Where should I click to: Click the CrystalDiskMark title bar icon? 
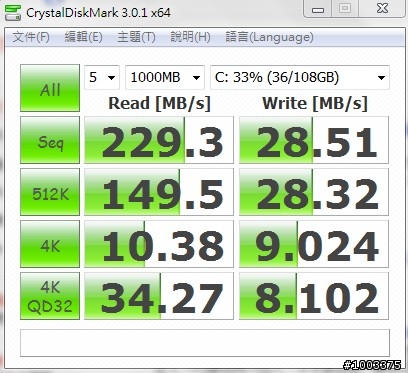click(x=12, y=13)
